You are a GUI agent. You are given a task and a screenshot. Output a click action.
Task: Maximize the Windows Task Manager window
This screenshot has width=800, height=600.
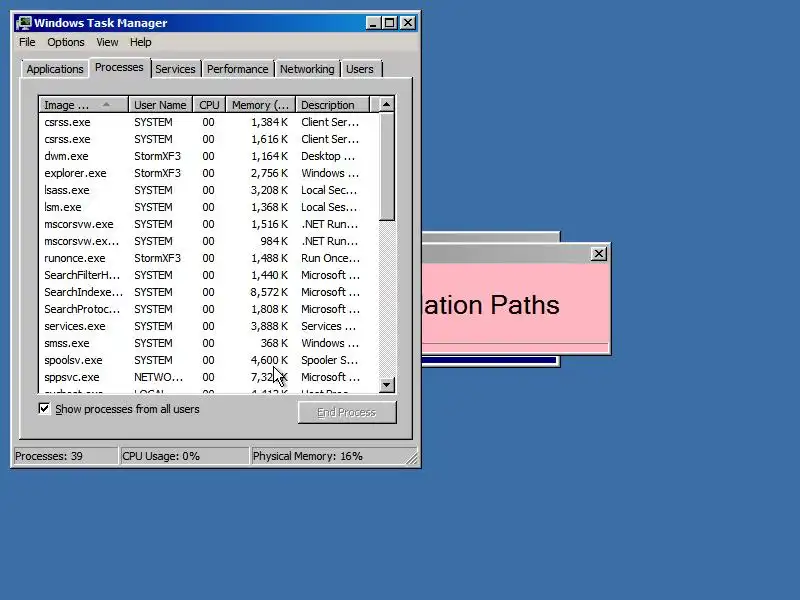click(390, 23)
